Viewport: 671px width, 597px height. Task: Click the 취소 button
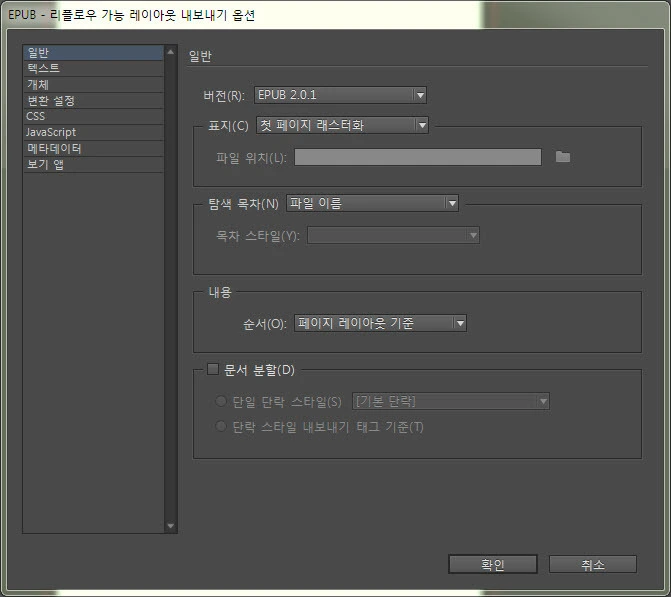(x=593, y=564)
